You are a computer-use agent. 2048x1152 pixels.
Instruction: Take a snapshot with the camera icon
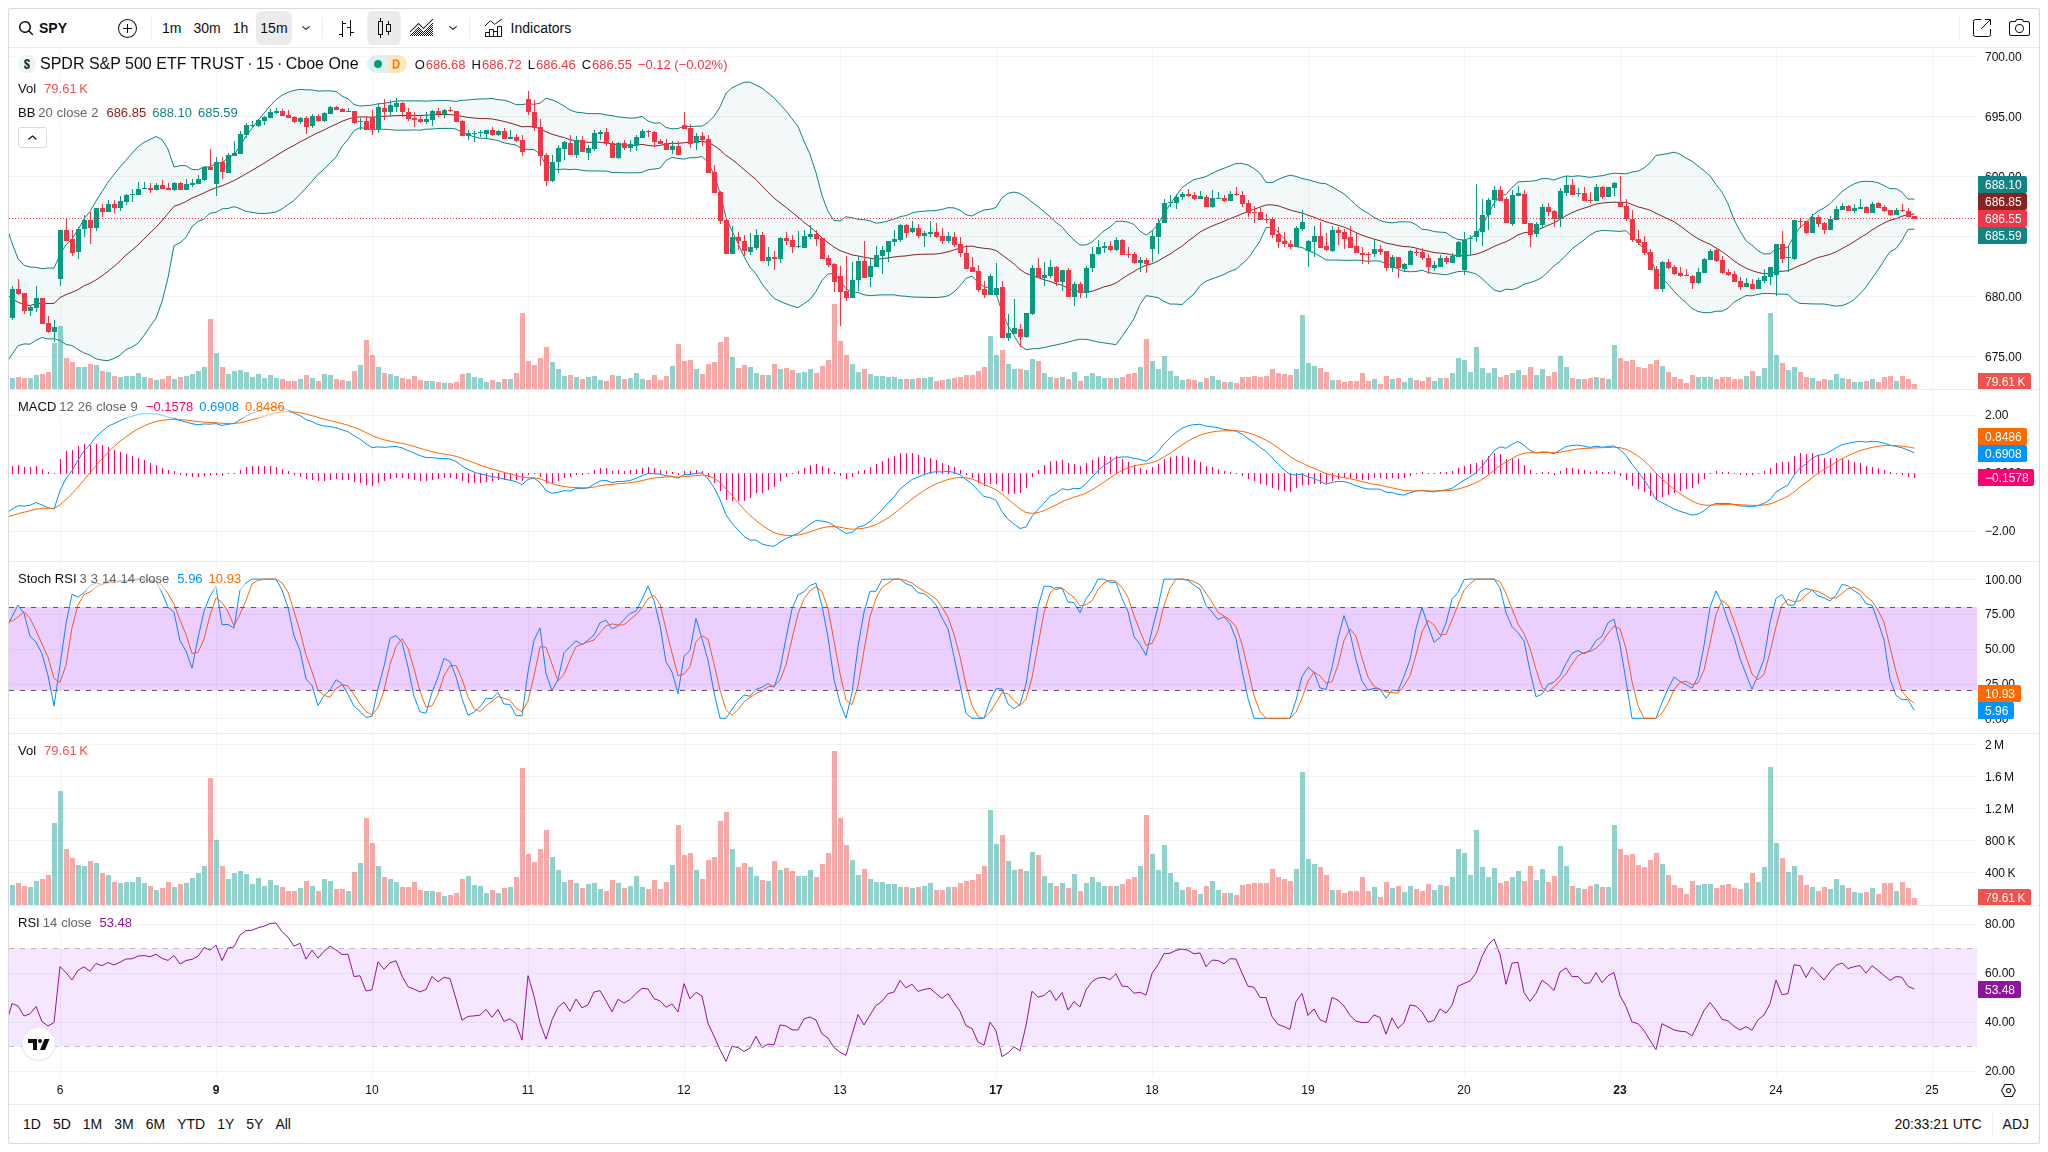(2019, 28)
